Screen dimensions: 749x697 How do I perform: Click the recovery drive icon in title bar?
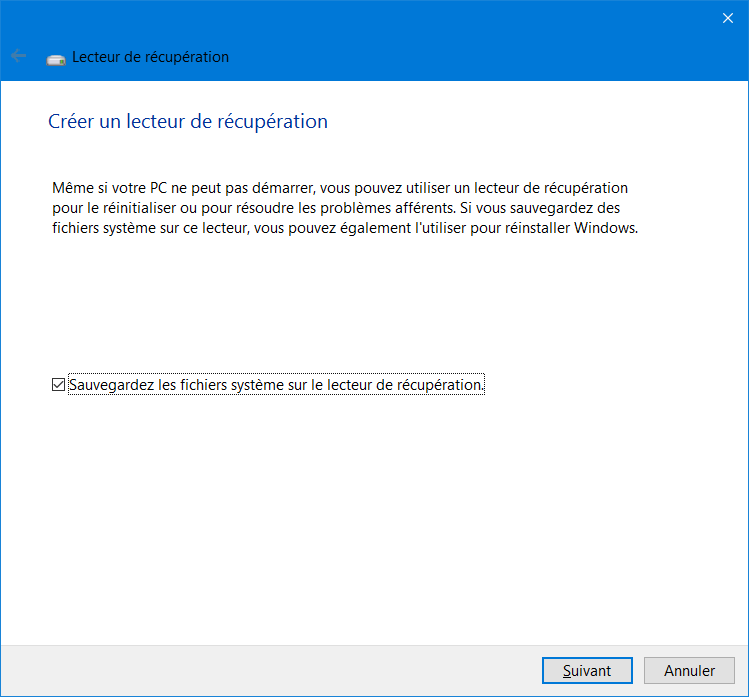(x=57, y=58)
